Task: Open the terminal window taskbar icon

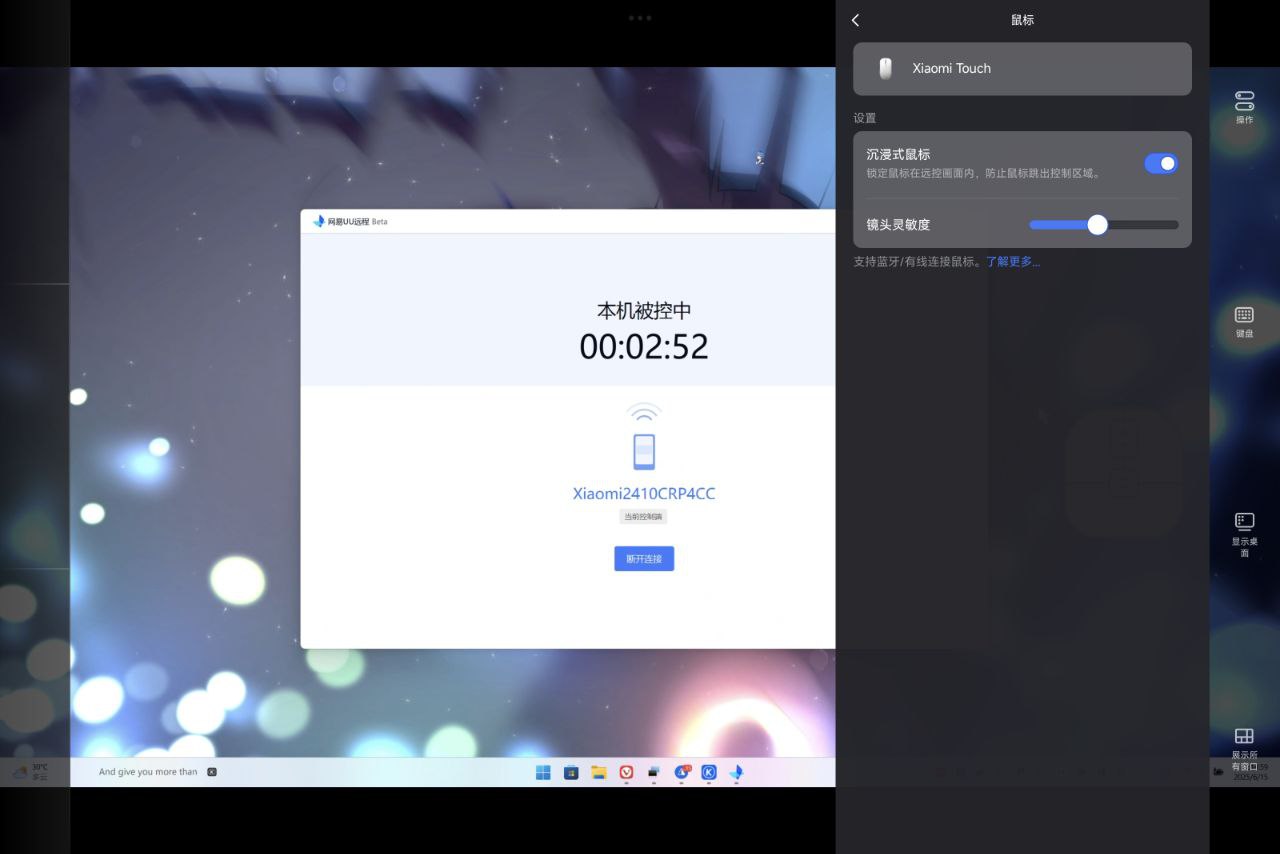Action: point(654,772)
